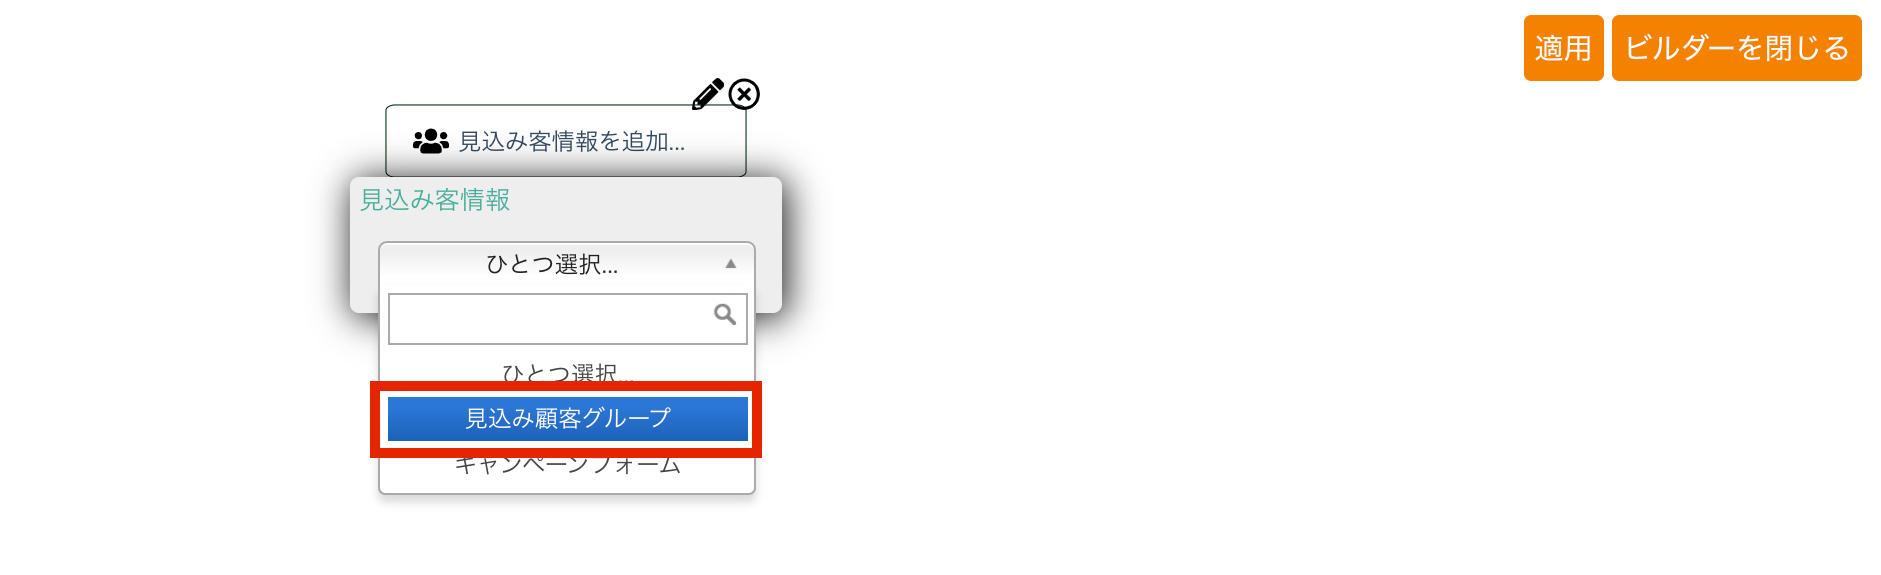Click the bottom border of the dropdown list
Screen dimensions: 1881x575
click(x=567, y=492)
